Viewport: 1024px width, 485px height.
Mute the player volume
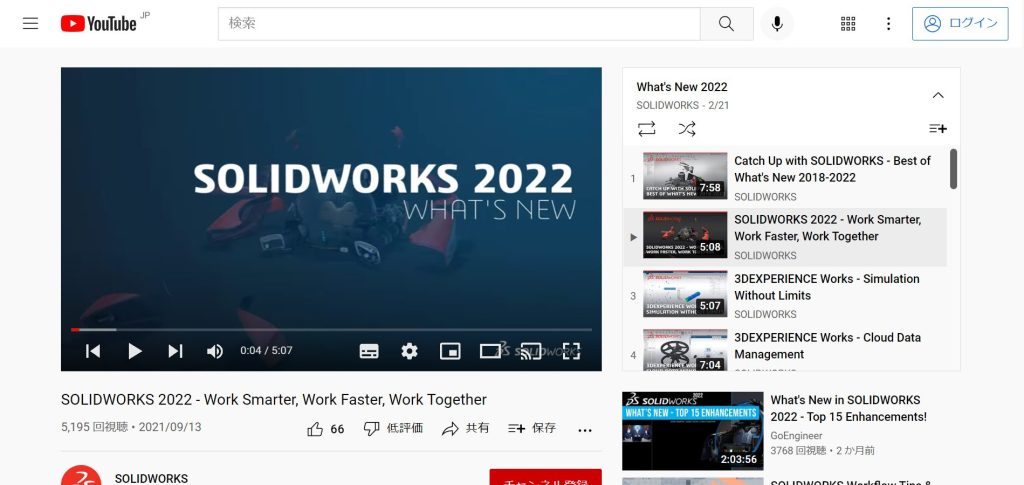[214, 351]
